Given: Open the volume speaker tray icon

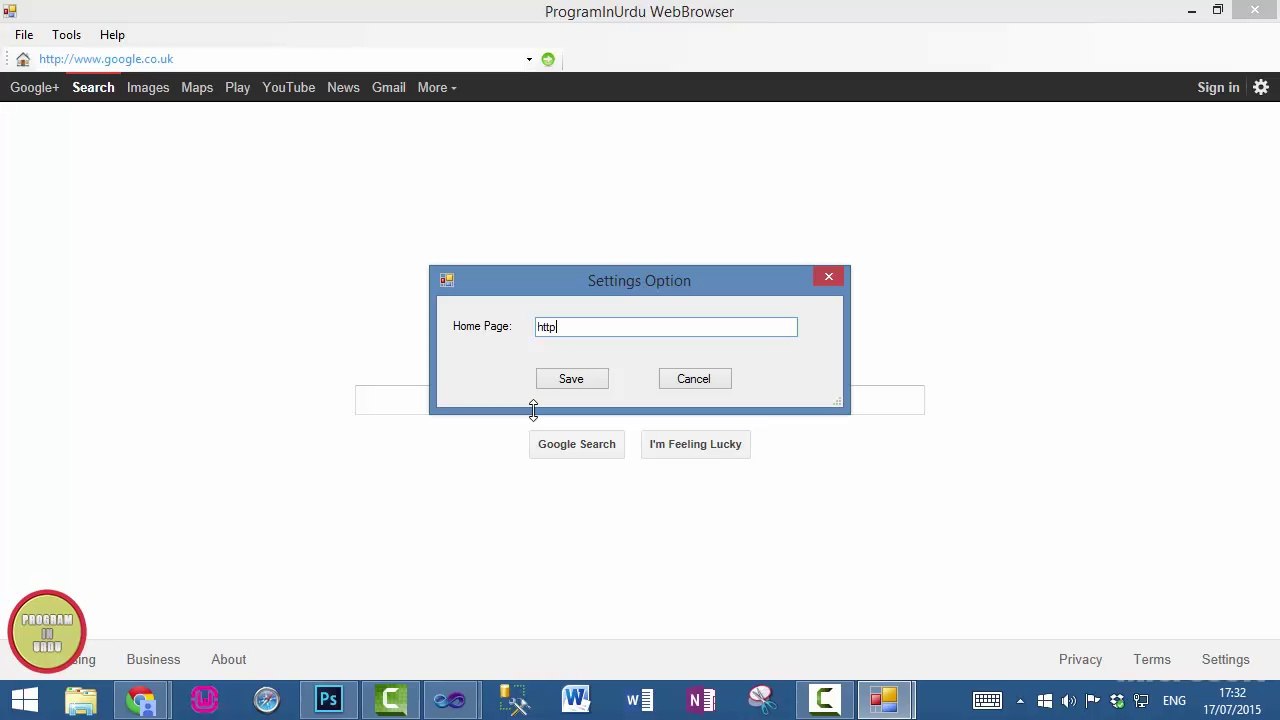Looking at the screenshot, I should 1068,701.
